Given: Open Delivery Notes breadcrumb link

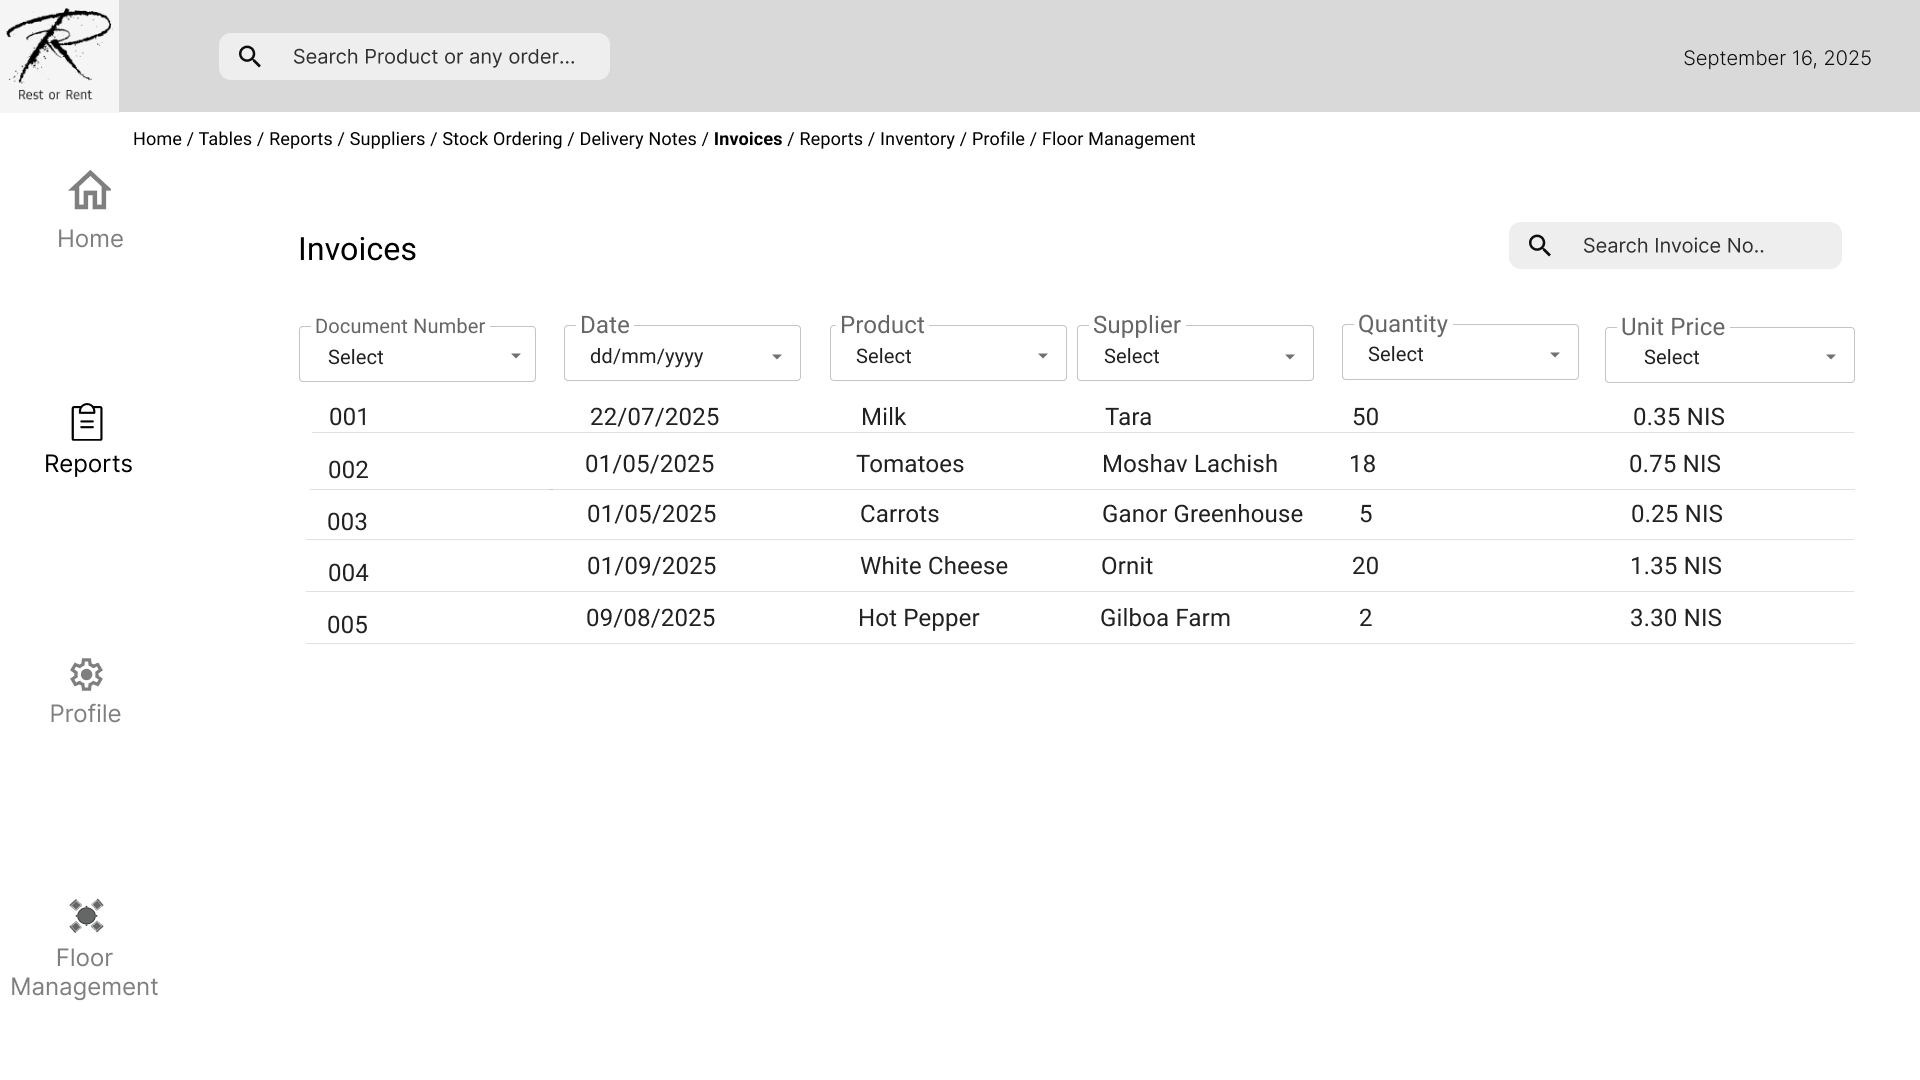Looking at the screenshot, I should tap(637, 139).
